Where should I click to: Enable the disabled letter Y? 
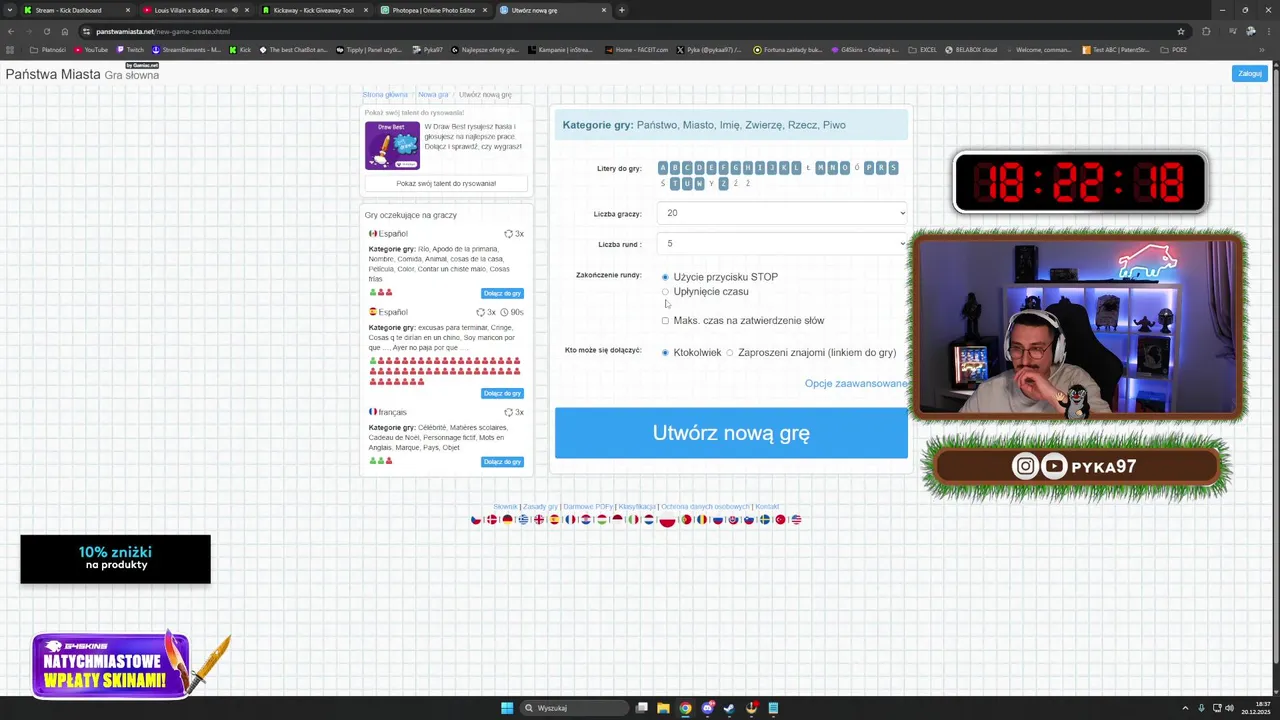coord(711,184)
